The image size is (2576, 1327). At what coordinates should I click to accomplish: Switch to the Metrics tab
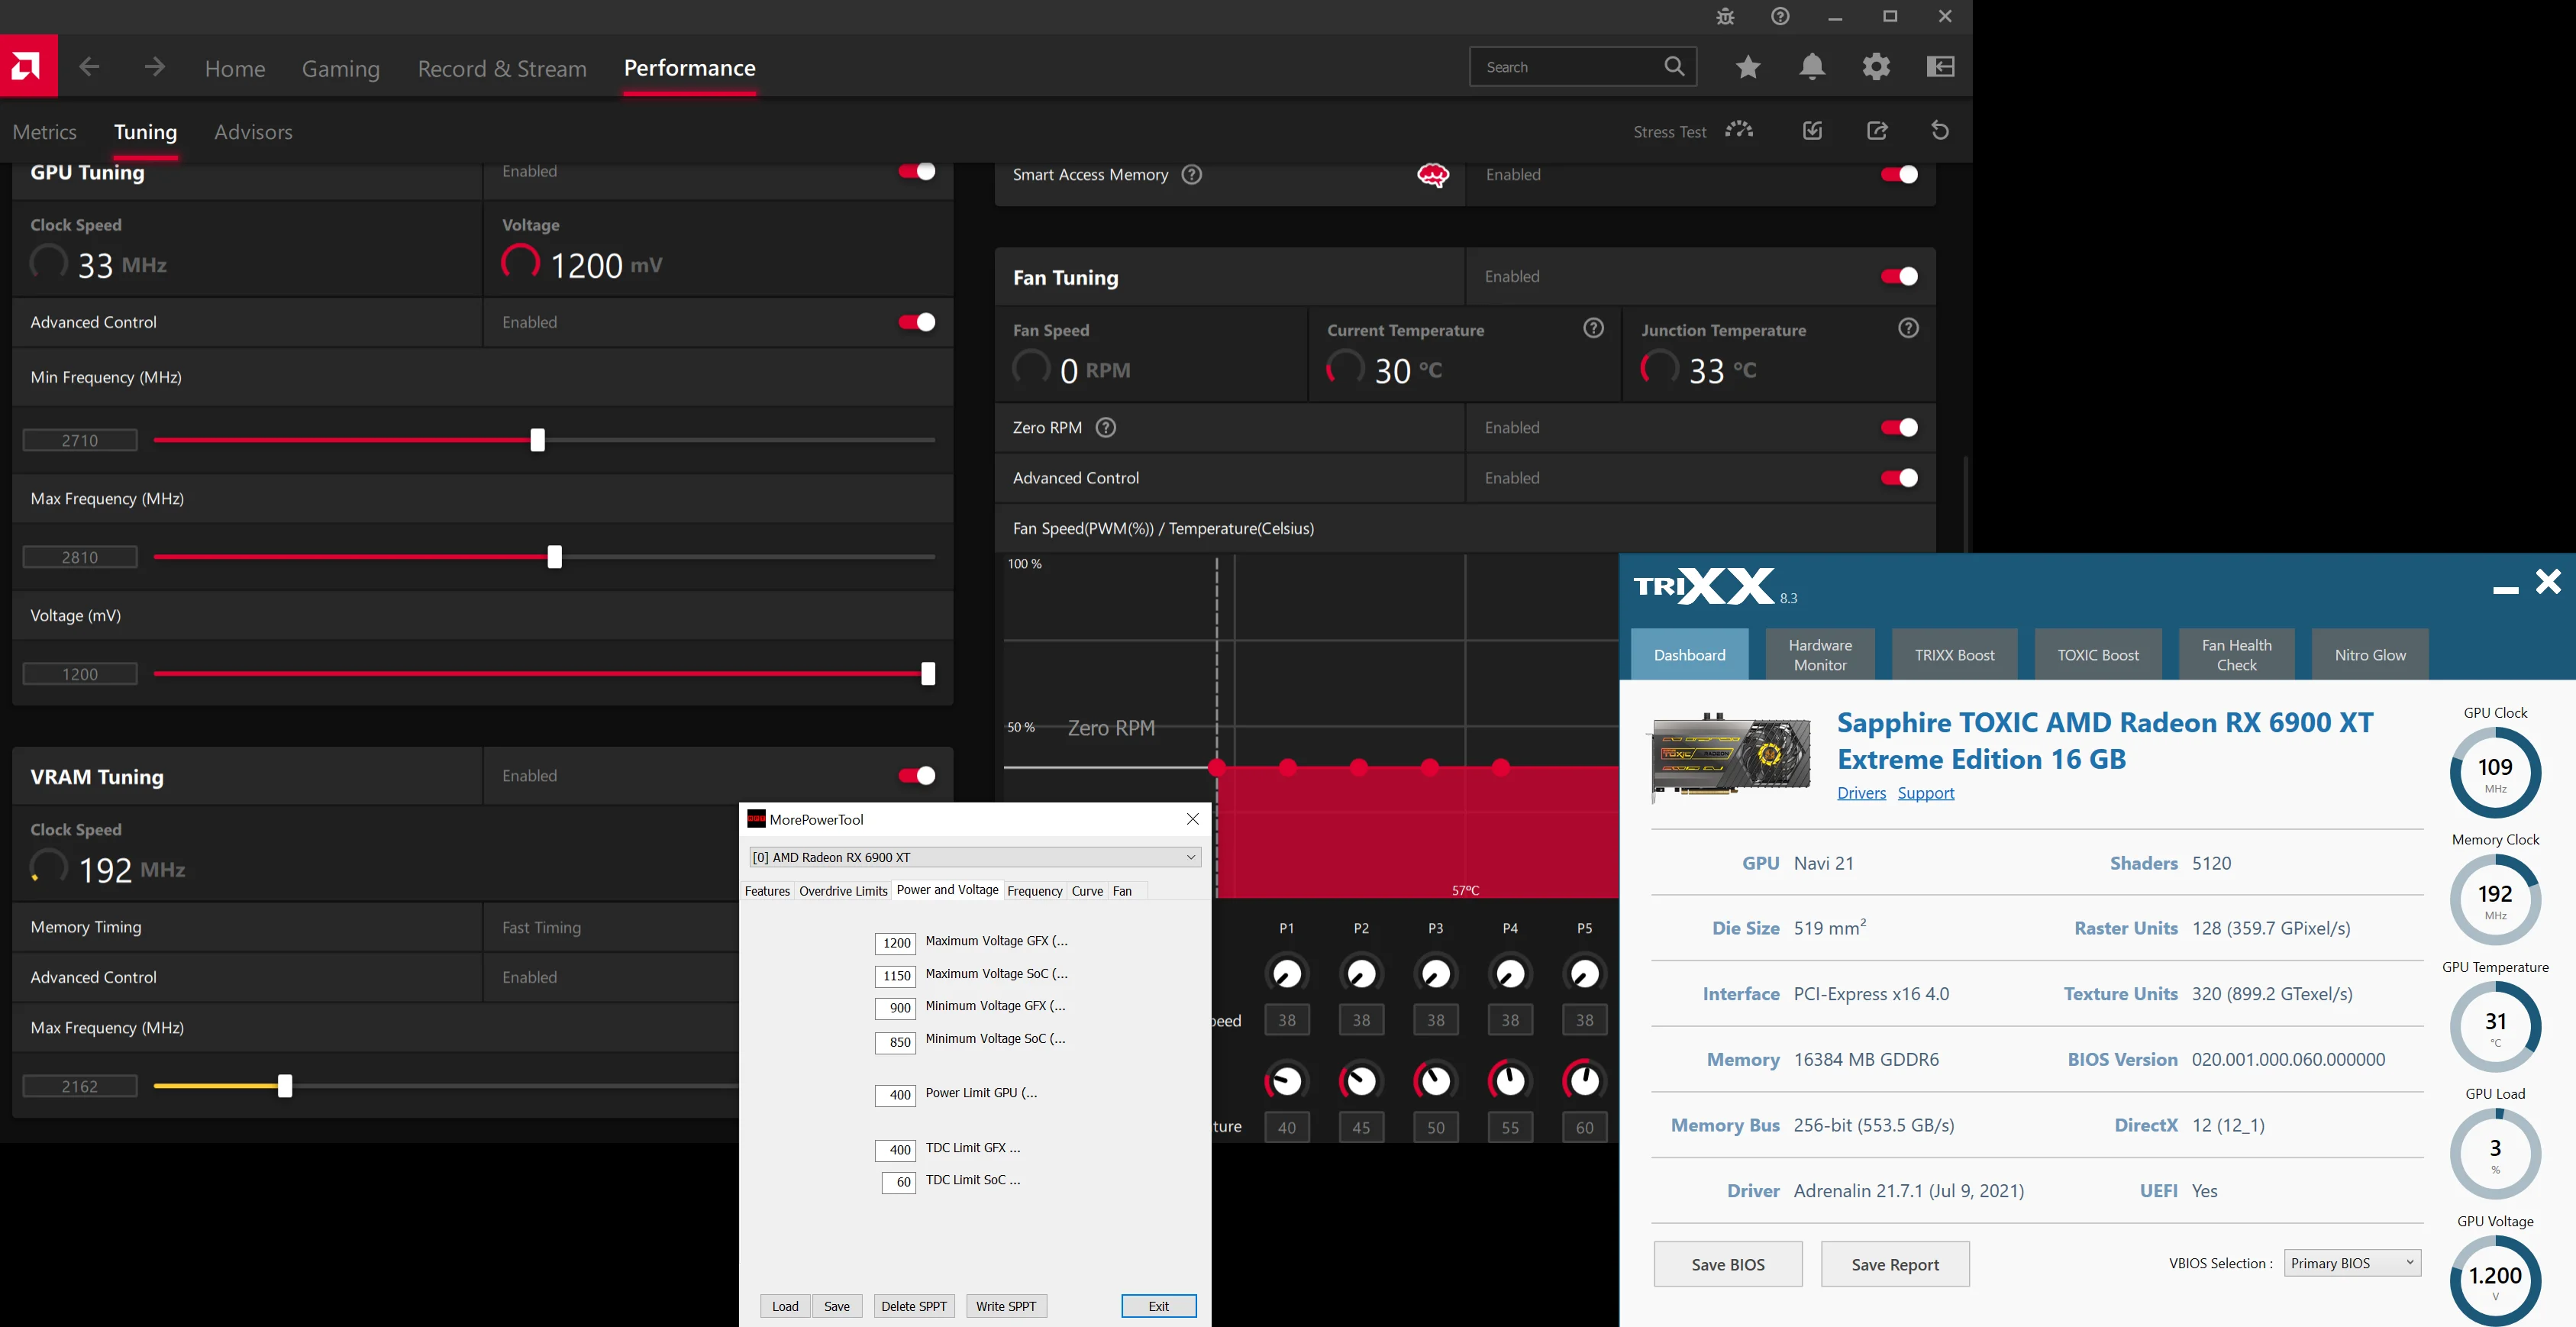click(45, 132)
